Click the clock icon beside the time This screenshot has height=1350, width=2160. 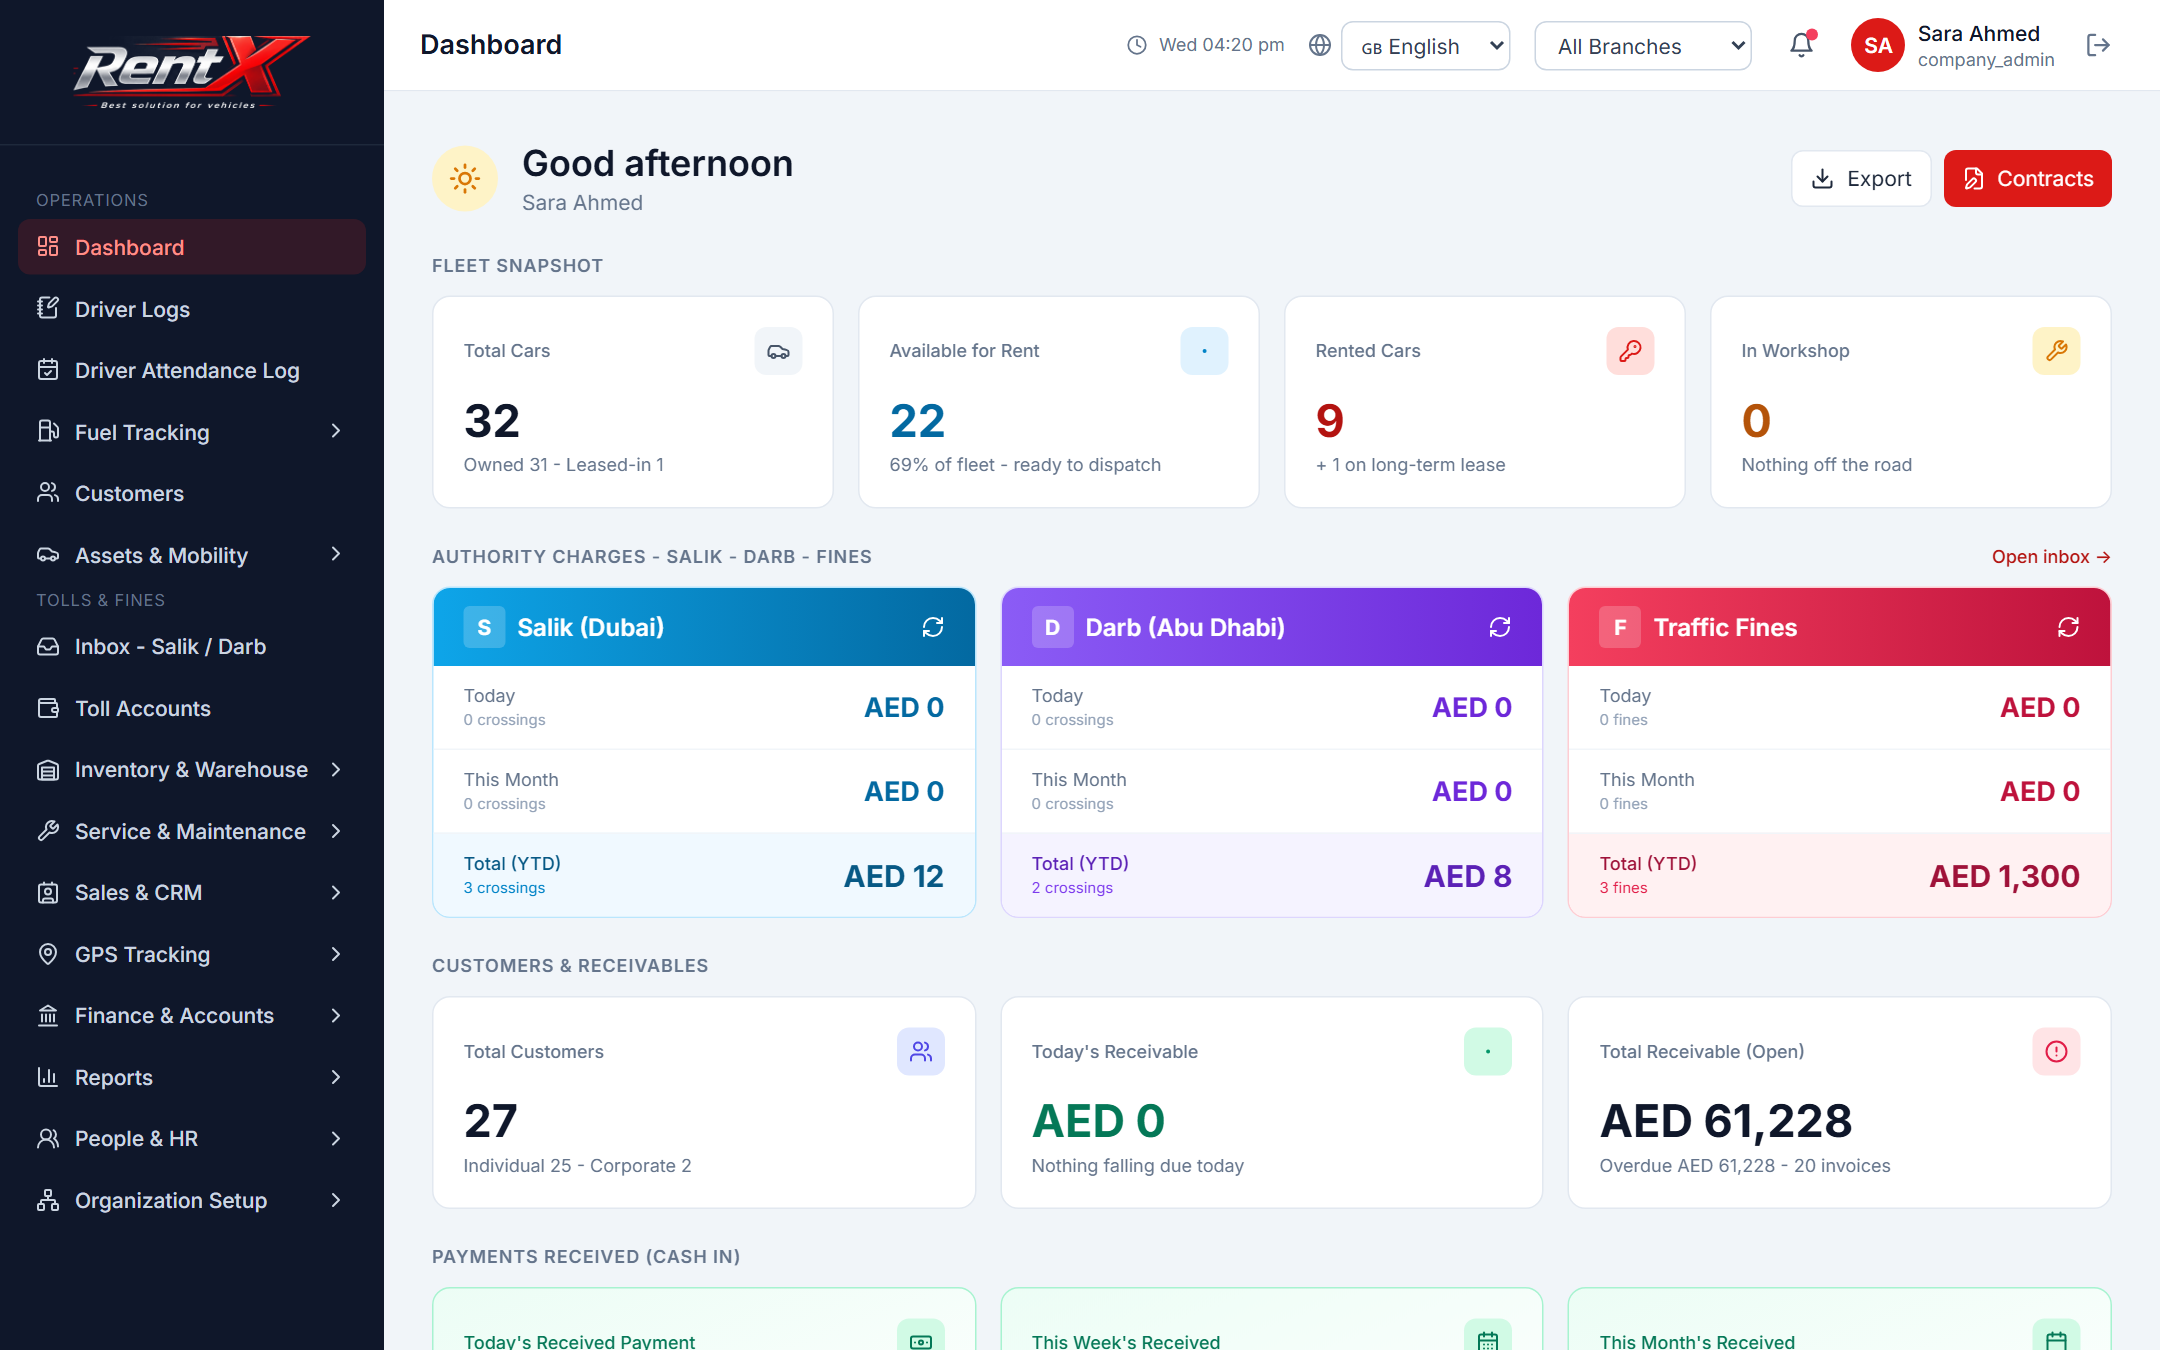1137,45
